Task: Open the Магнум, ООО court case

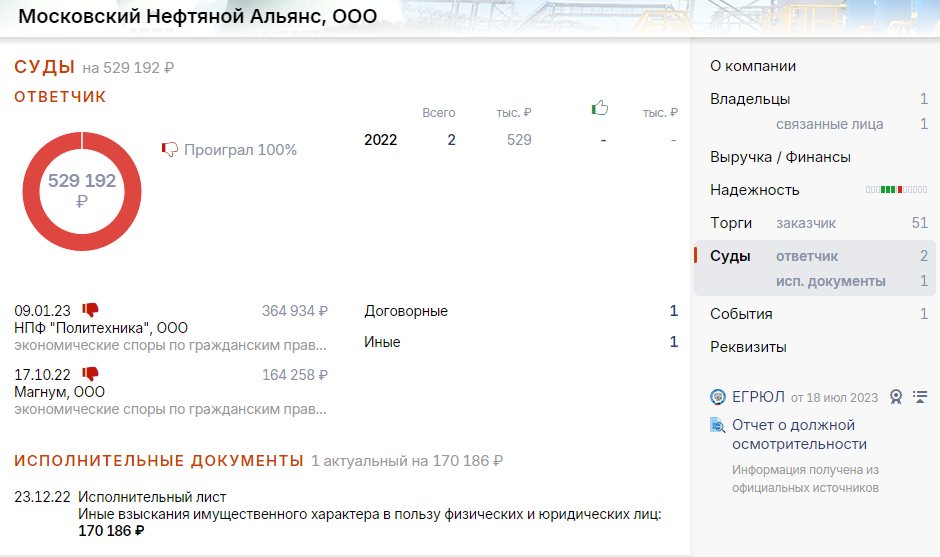Action: tap(59, 392)
